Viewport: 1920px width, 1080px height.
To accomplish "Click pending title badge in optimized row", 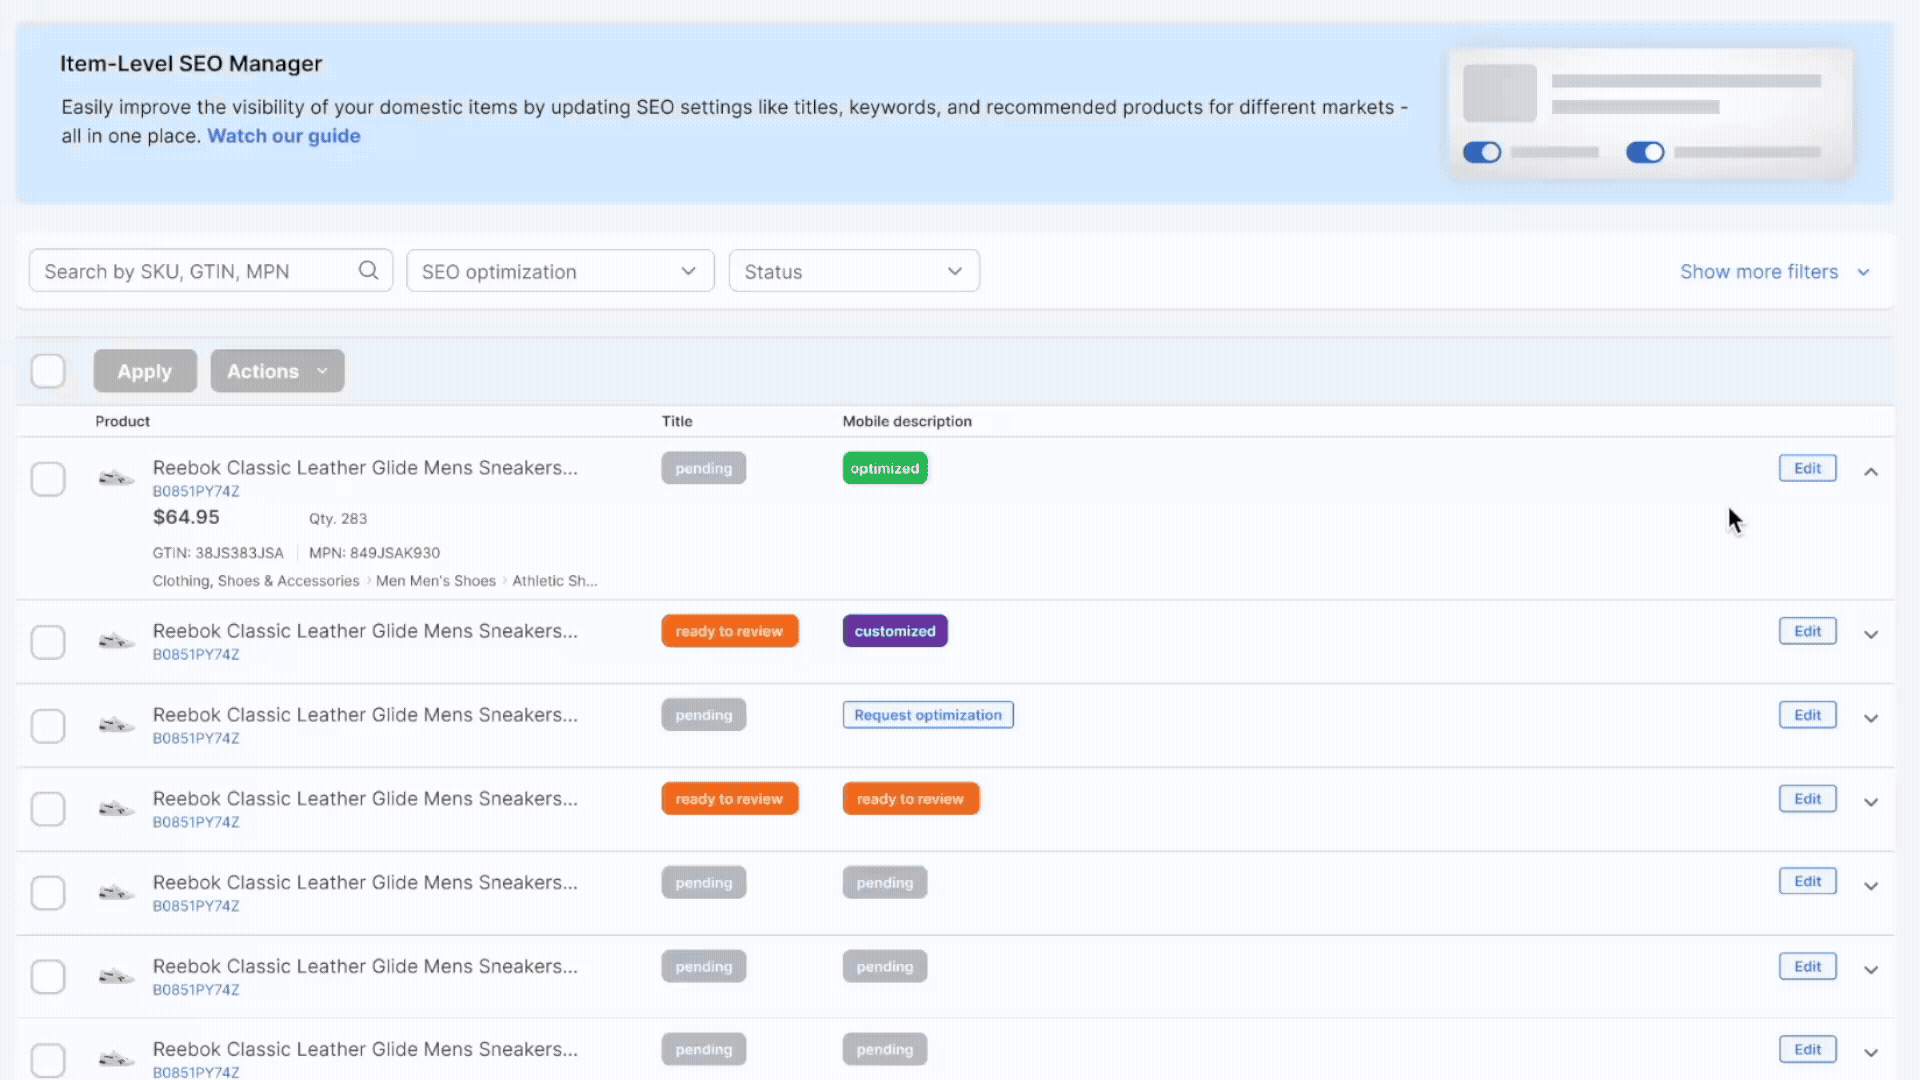I will [703, 468].
